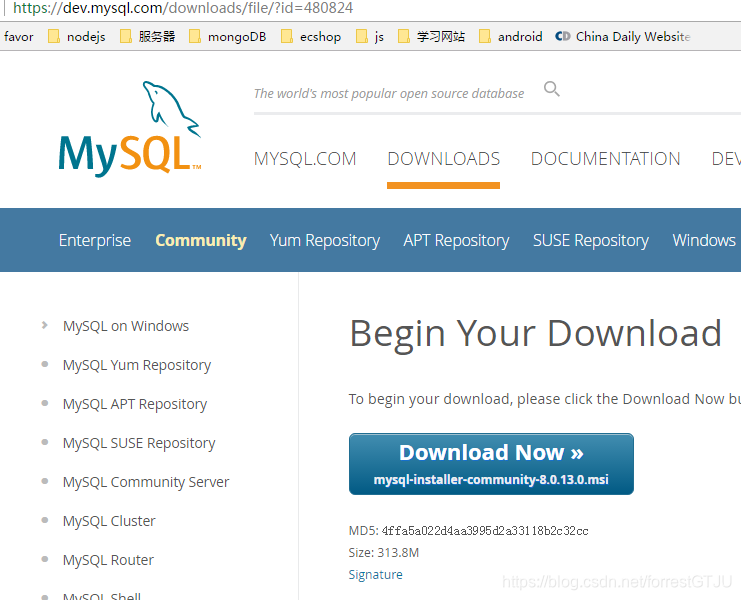741x600 pixels.
Task: Open MySQL APT Repository sidebar link
Action: [x=135, y=404]
